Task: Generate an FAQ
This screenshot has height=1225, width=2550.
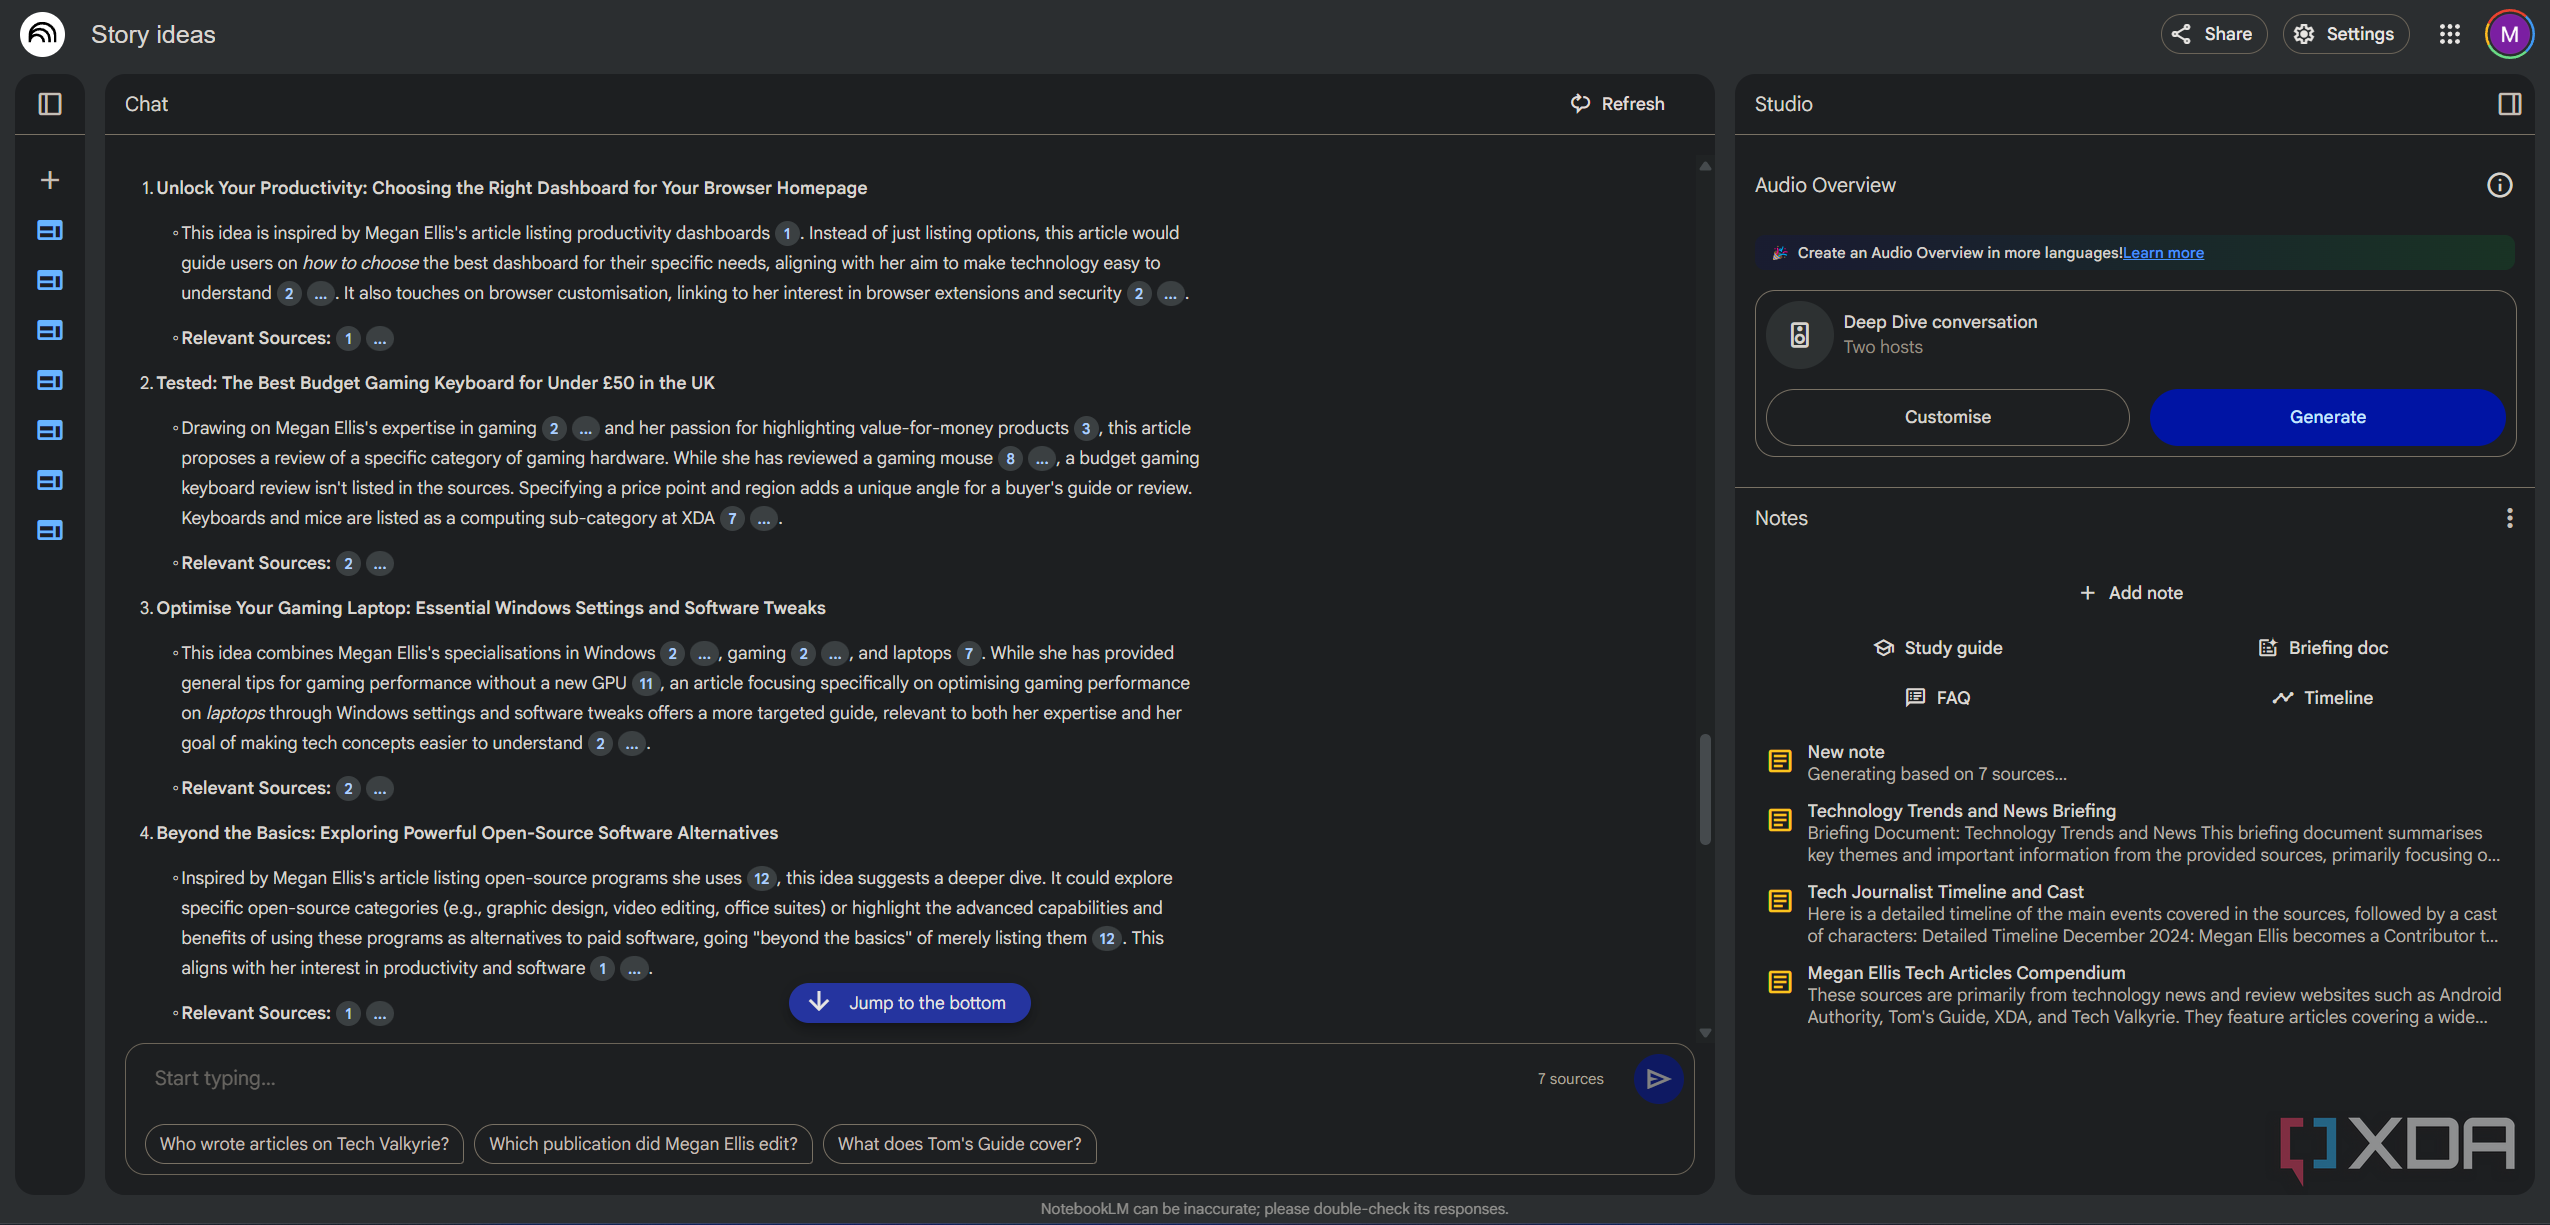Action: 1938,698
